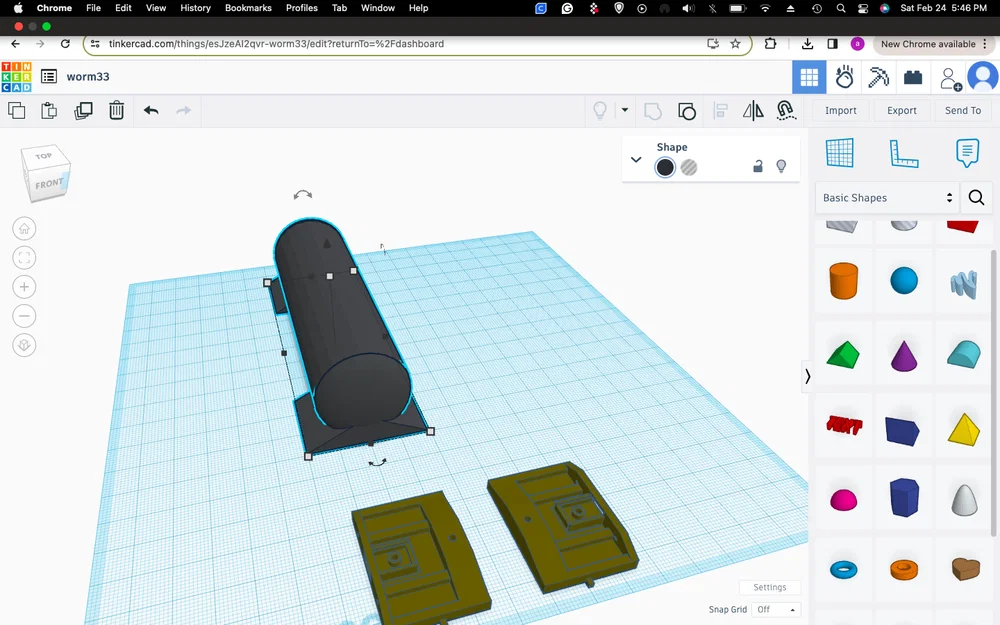
Task: Search shapes with magnifier icon
Action: [976, 198]
